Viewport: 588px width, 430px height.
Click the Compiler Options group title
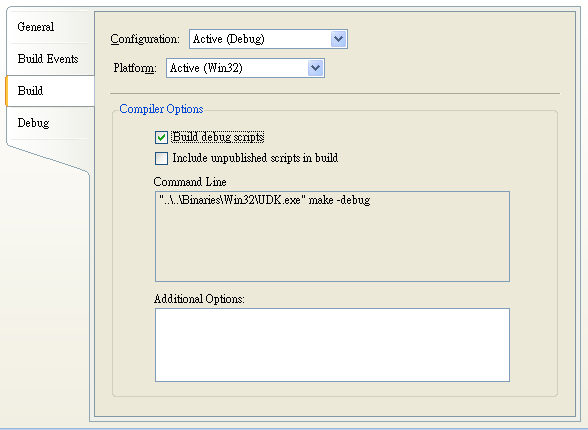[x=161, y=109]
